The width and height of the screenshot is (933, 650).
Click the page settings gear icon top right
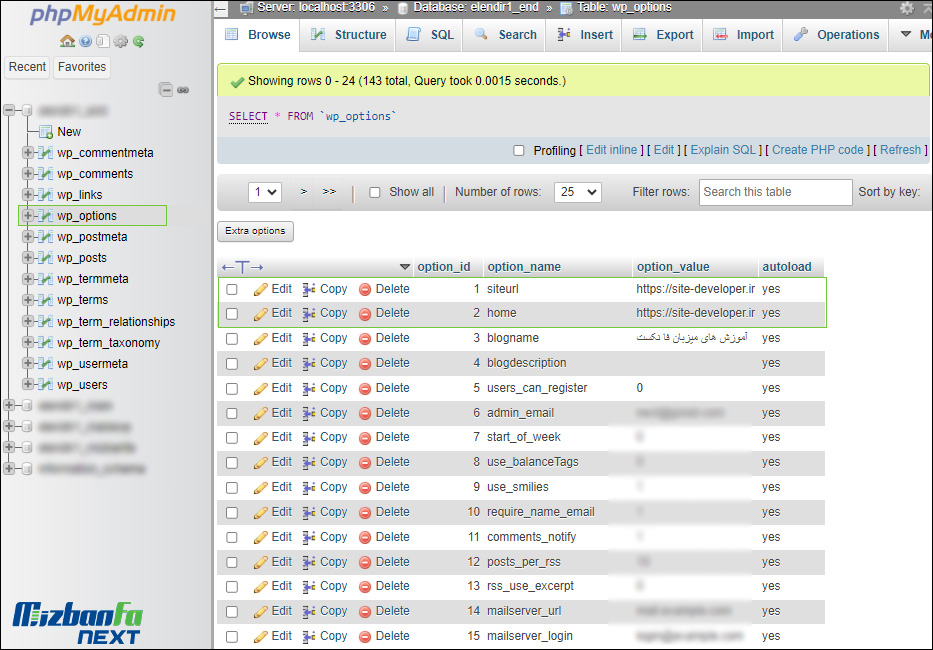click(907, 8)
